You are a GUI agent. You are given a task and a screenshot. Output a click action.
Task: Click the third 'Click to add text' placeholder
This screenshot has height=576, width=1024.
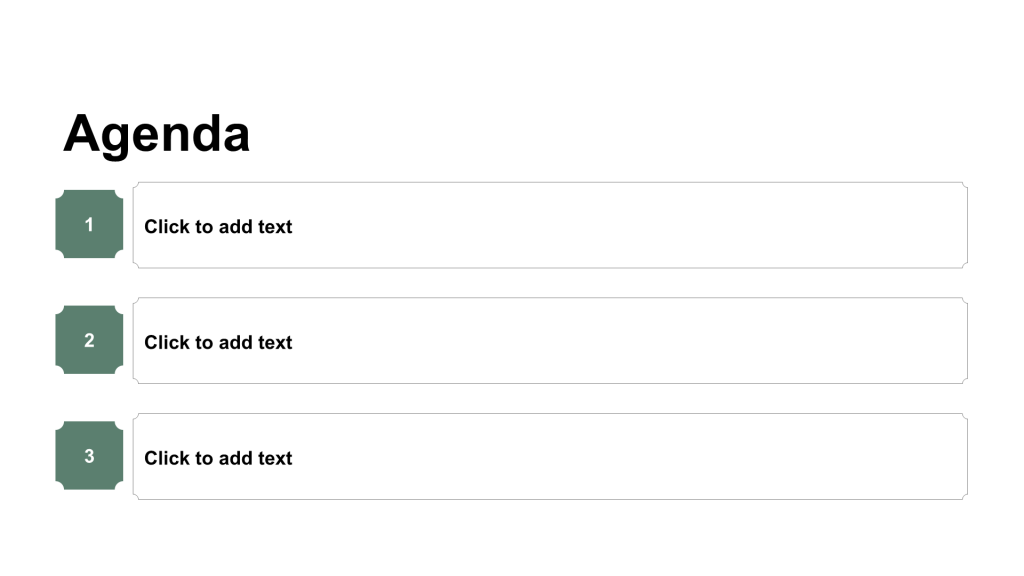218,459
